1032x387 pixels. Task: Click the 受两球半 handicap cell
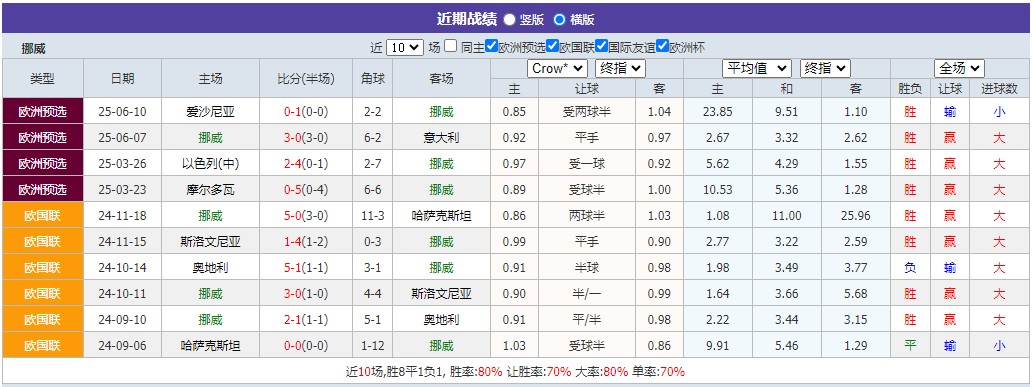pyautogui.click(x=586, y=112)
